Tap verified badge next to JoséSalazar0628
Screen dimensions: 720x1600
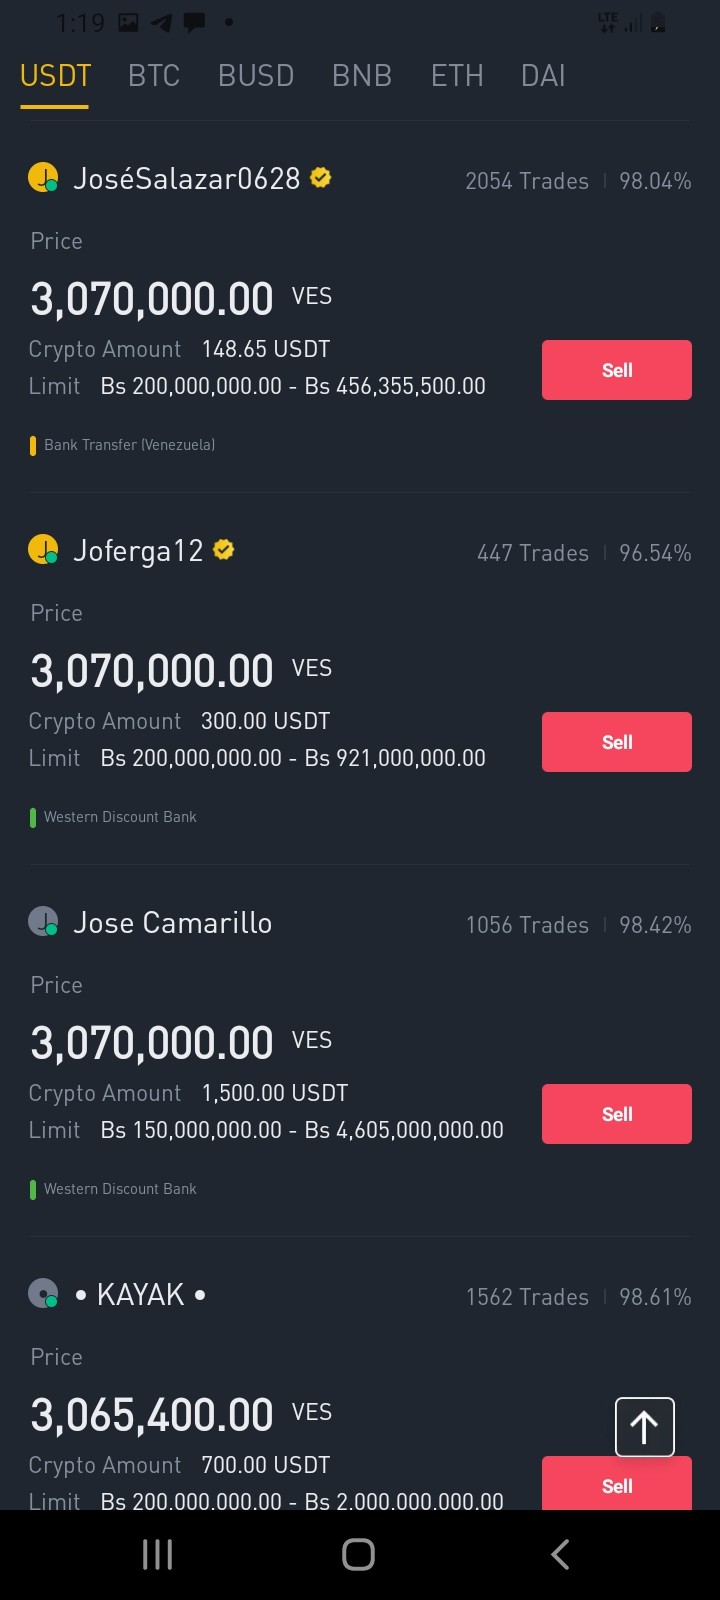click(321, 178)
